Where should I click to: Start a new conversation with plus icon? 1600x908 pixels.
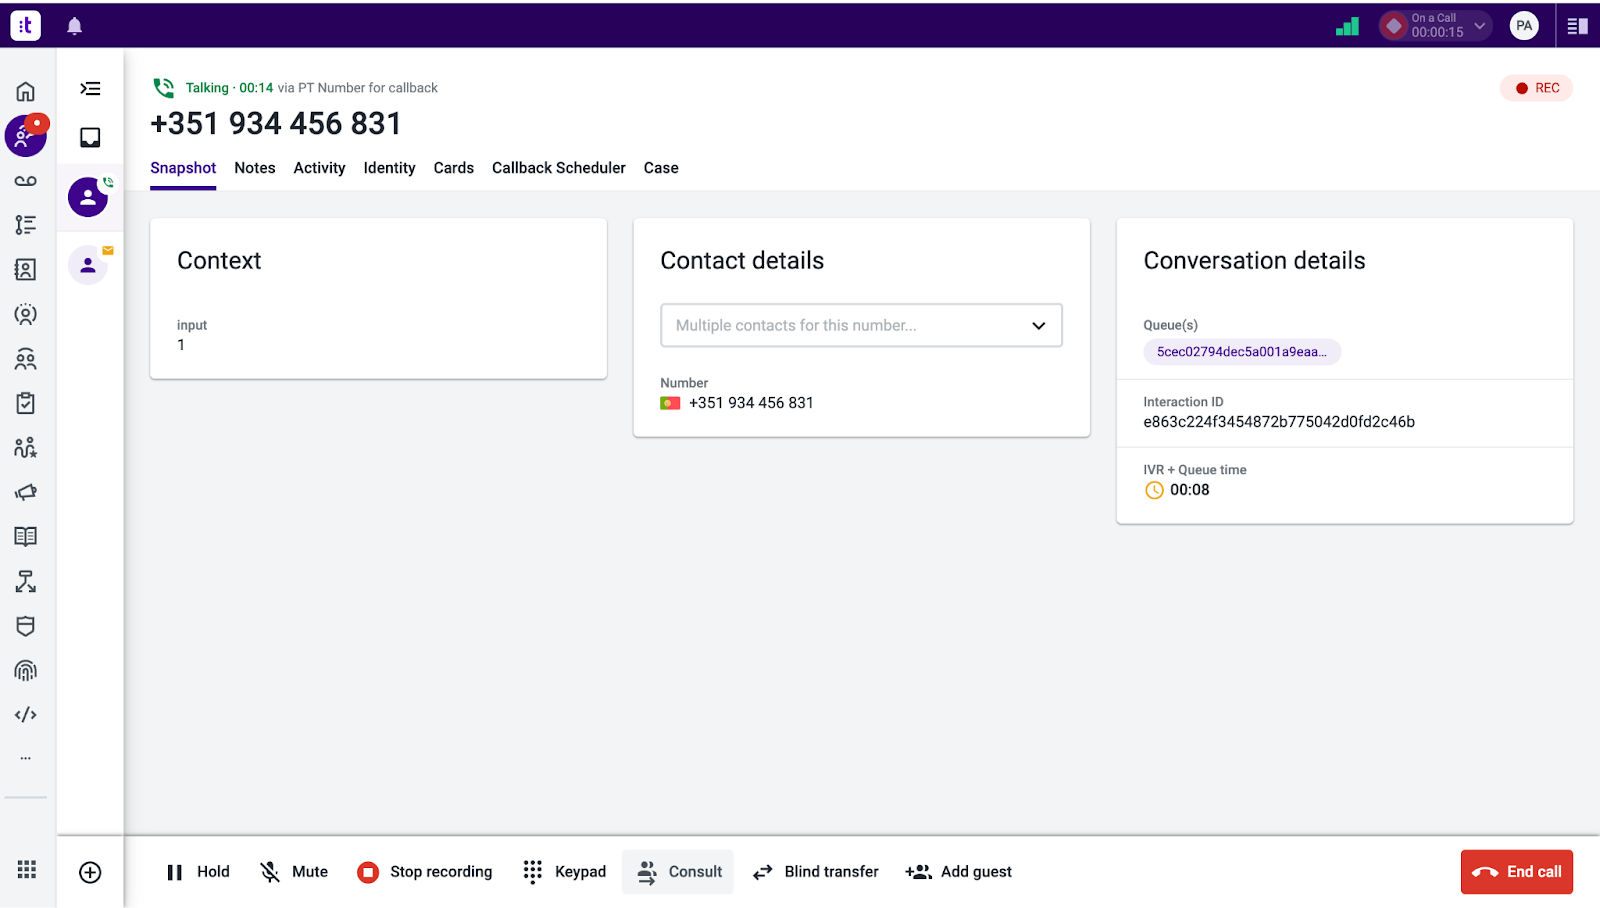click(x=90, y=872)
